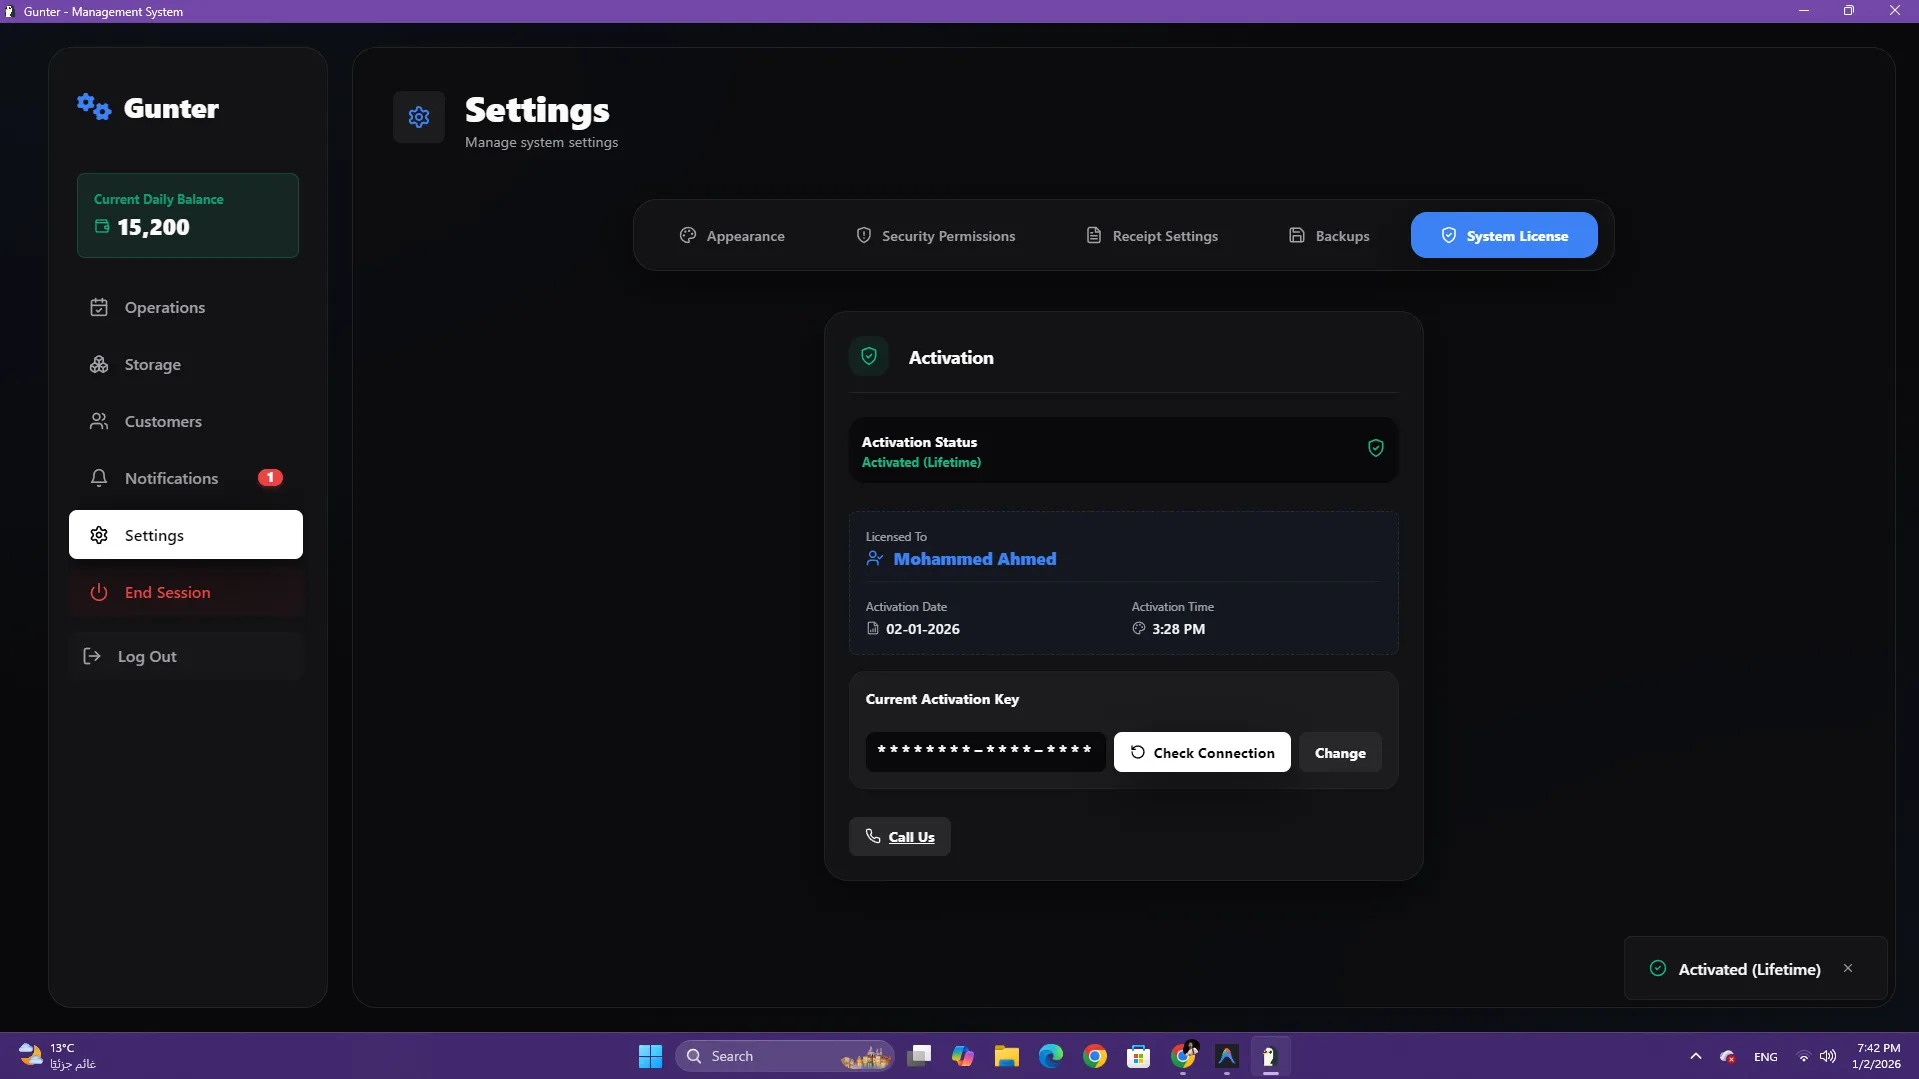The width and height of the screenshot is (1919, 1079).
Task: Click the wallet icon beside 15,200
Action: [x=102, y=227]
